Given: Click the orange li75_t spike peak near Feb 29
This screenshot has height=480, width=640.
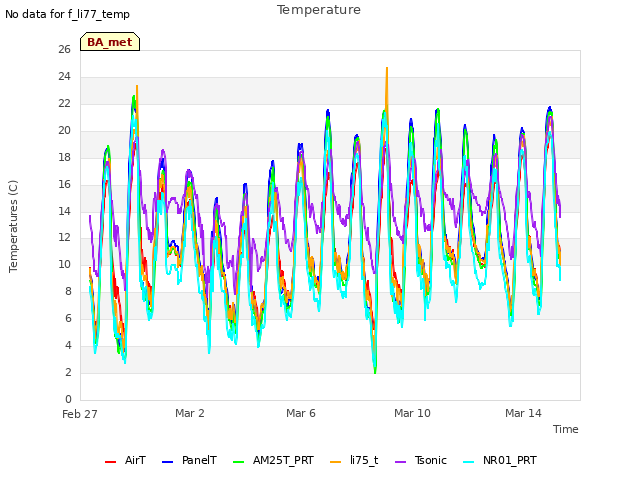Looking at the screenshot, I should 137,87.
